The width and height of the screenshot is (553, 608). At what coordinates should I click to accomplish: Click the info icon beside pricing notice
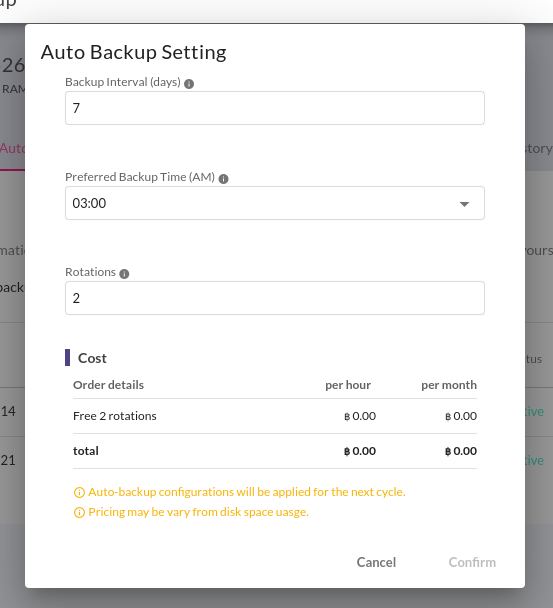coord(79,513)
